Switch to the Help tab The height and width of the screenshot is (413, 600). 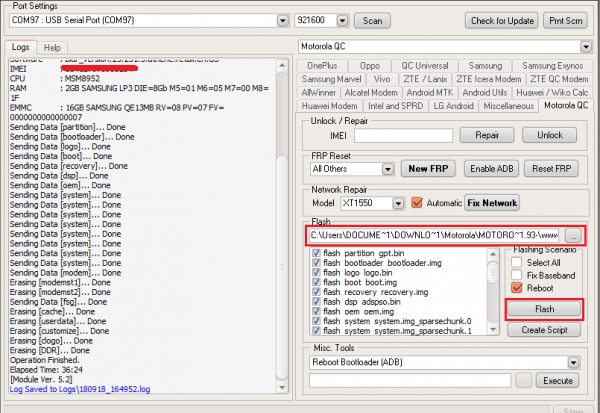click(x=52, y=48)
